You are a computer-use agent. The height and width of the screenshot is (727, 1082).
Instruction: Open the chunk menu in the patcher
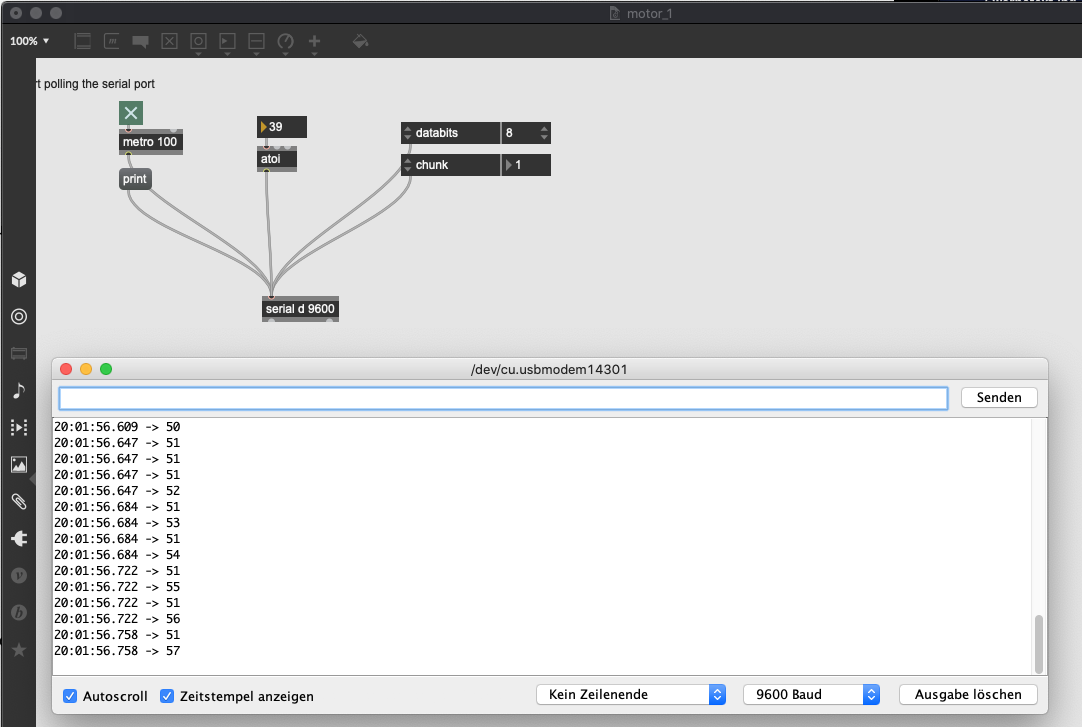click(x=450, y=165)
